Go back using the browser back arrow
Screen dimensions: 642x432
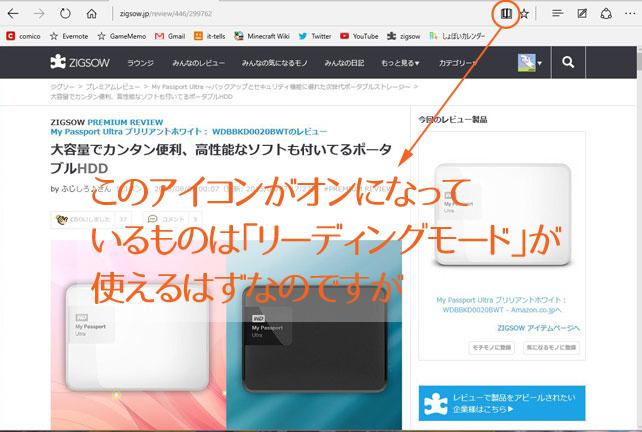click(x=13, y=14)
